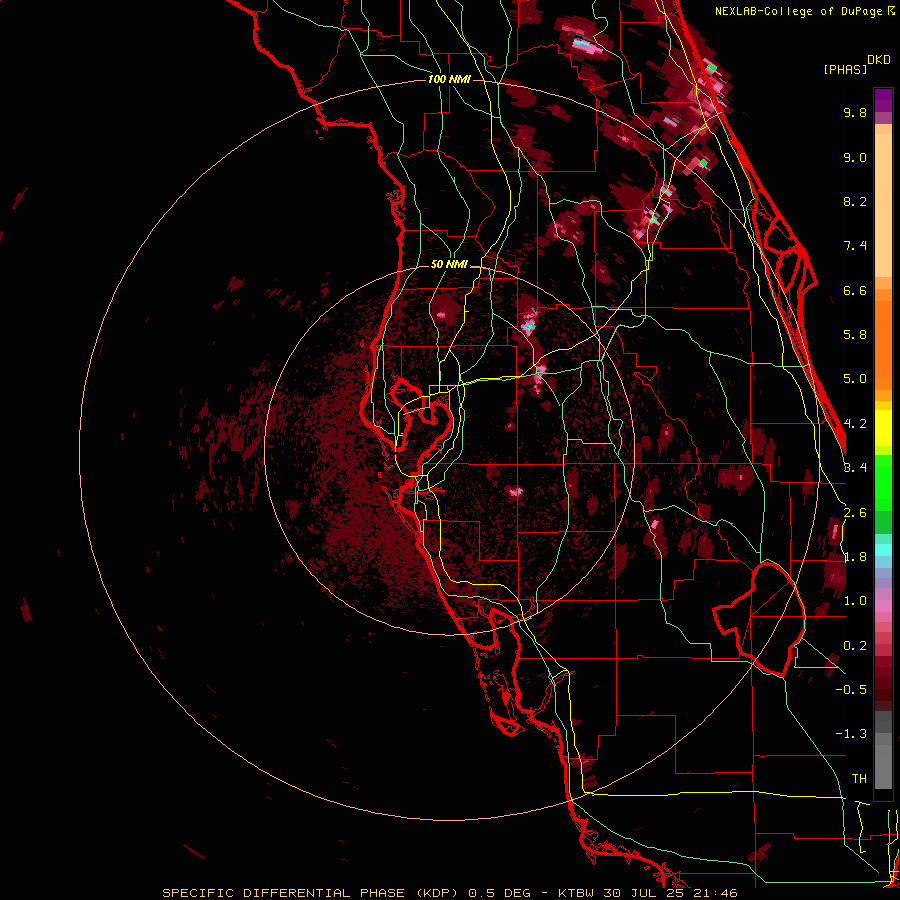Click the 1.0 scale value
Image resolution: width=900 pixels, height=900 pixels.
click(x=855, y=601)
